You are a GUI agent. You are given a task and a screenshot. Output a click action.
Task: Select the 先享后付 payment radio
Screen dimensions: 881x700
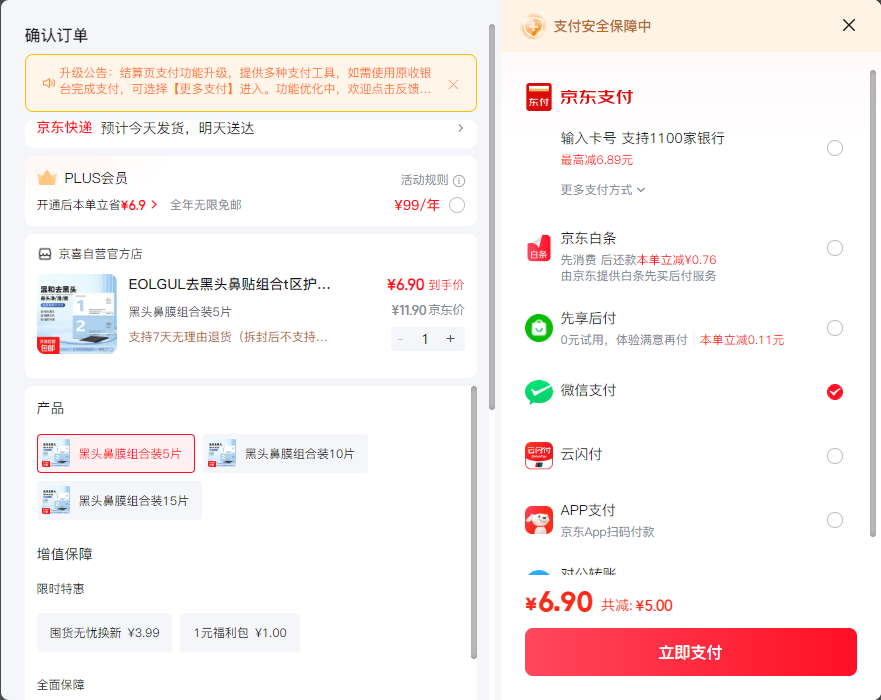tap(834, 328)
